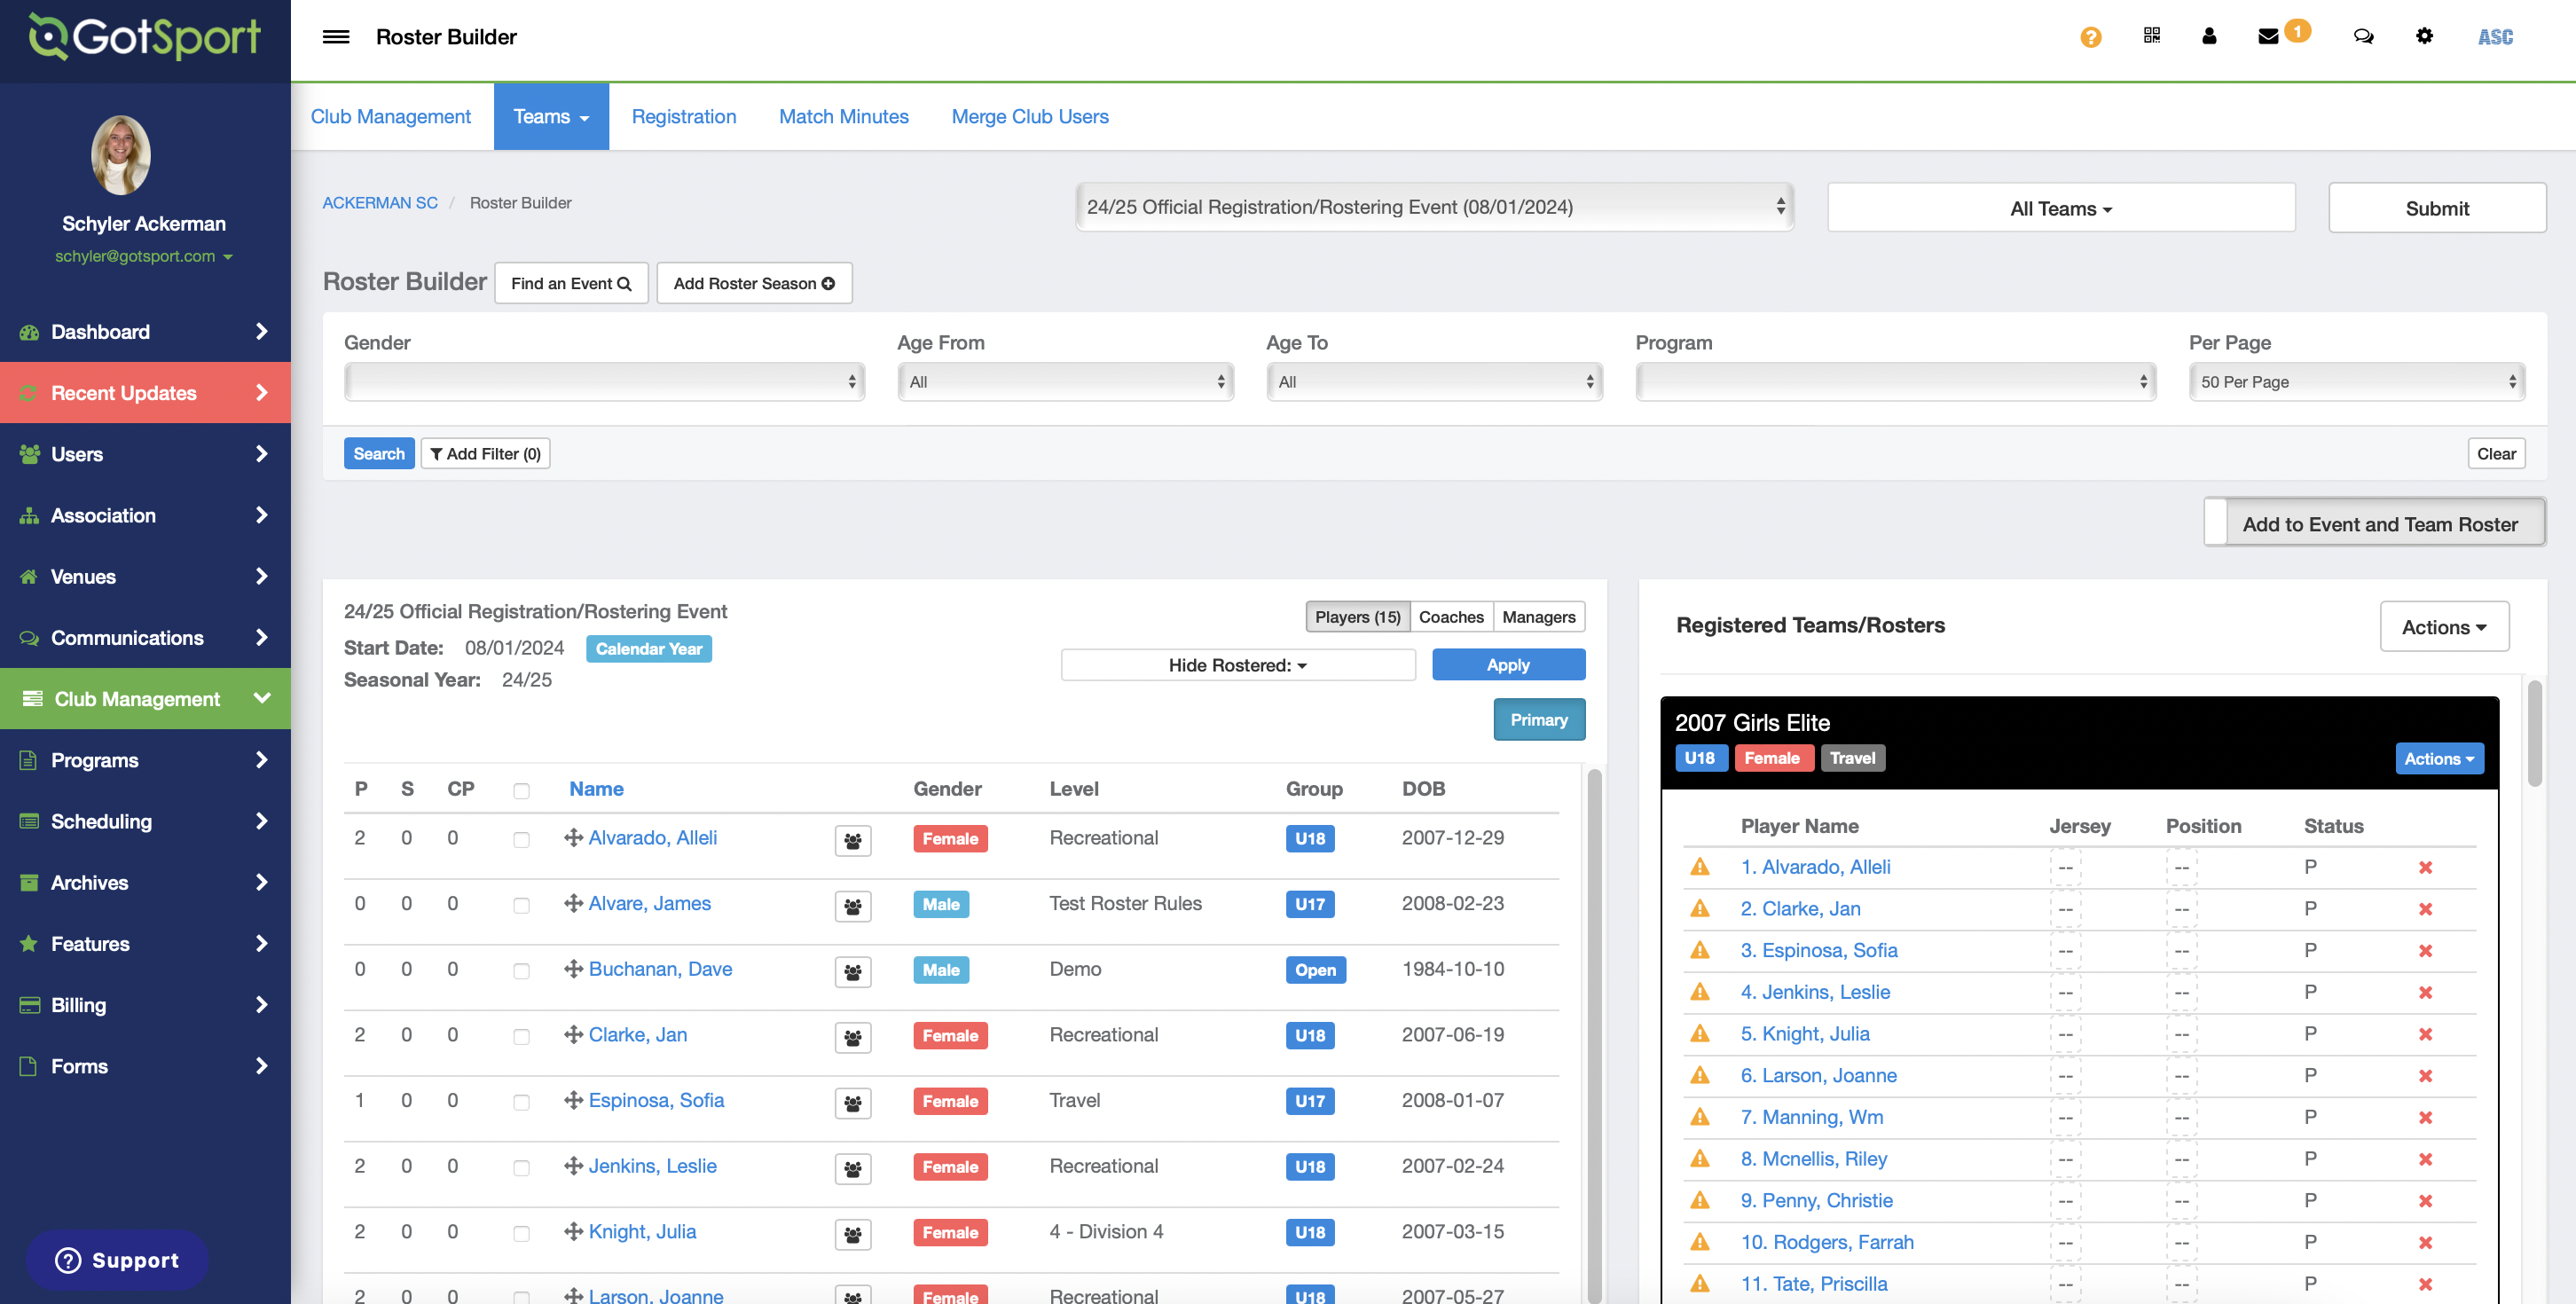The image size is (2576, 1304).
Task: Check the box for Espinosa, Sofia
Action: [x=521, y=1102]
